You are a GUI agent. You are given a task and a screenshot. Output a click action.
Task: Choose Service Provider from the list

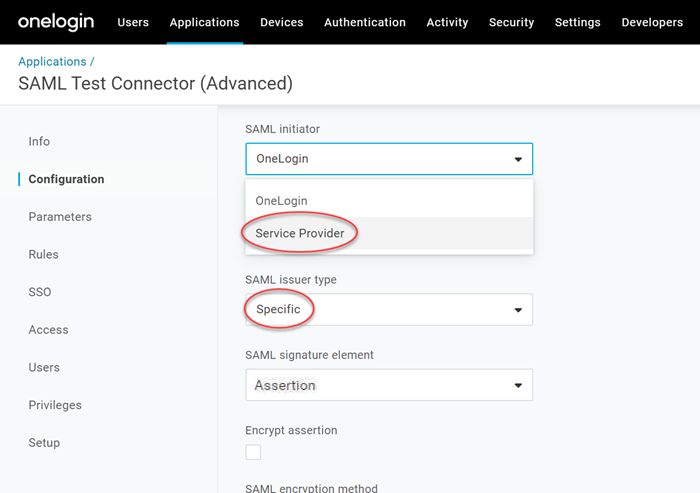tap(300, 234)
